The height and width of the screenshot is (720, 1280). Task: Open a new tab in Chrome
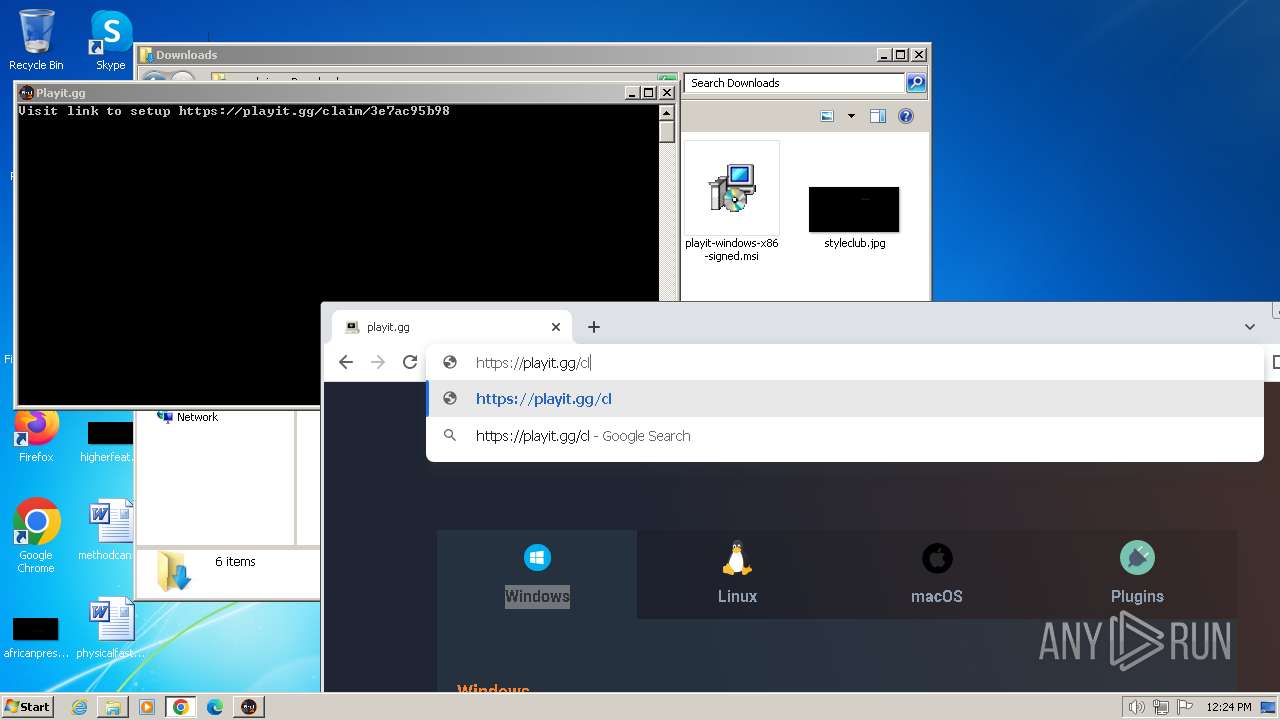pyautogui.click(x=594, y=327)
